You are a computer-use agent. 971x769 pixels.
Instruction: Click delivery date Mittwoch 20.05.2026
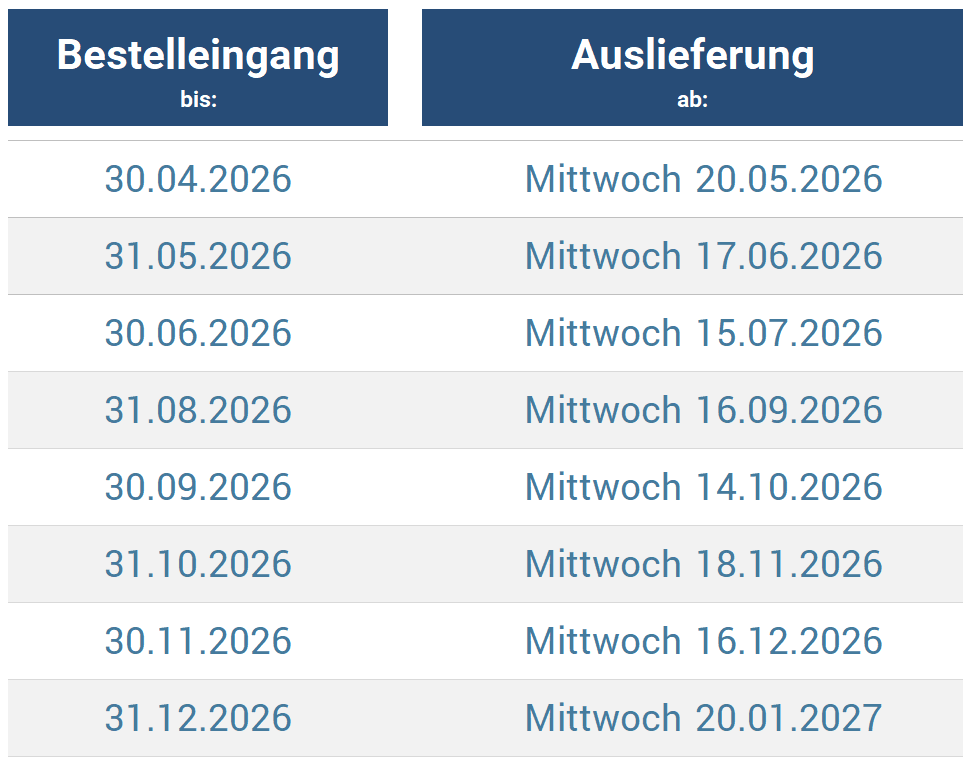click(703, 179)
